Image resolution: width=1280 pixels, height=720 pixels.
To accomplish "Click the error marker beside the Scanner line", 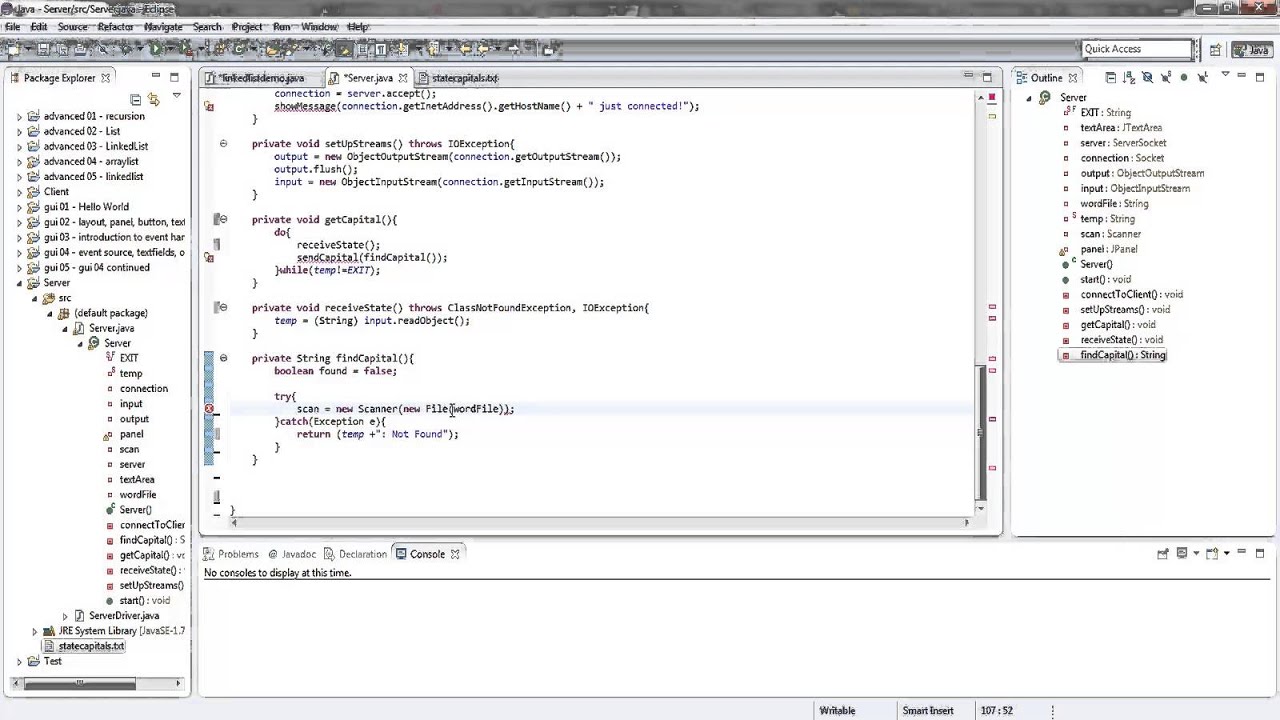I will [x=209, y=409].
